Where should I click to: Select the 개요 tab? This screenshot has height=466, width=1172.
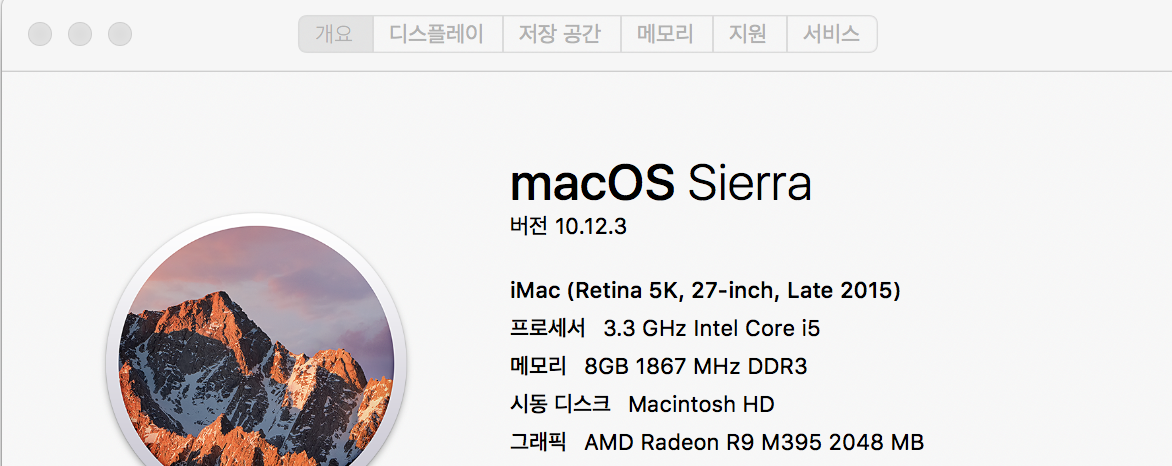click(335, 34)
